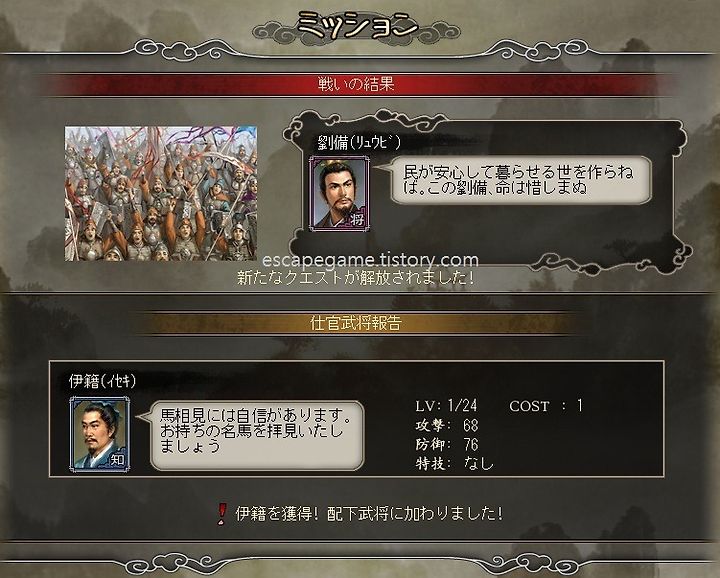720x578 pixels.
Task: Click the red exclamation mark icon
Action: (x=222, y=514)
